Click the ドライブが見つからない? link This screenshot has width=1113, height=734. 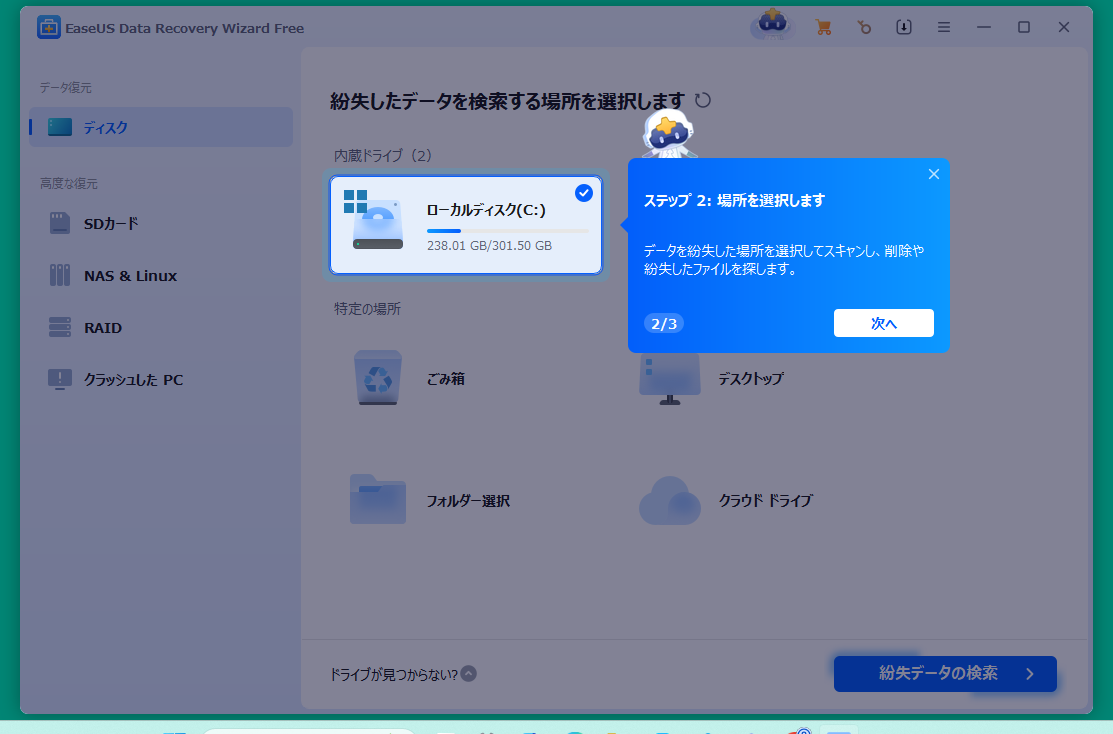coord(394,674)
